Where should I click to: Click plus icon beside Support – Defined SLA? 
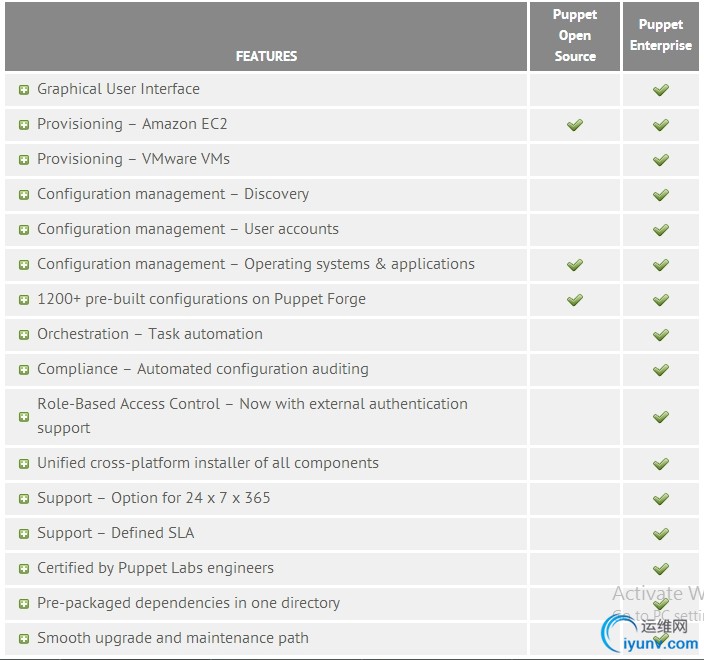[24, 534]
